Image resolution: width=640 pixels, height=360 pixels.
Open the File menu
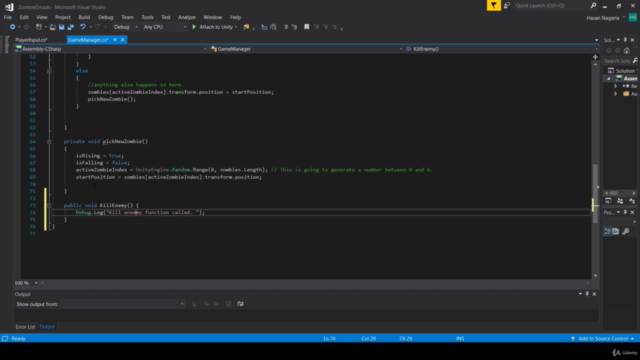8,17
